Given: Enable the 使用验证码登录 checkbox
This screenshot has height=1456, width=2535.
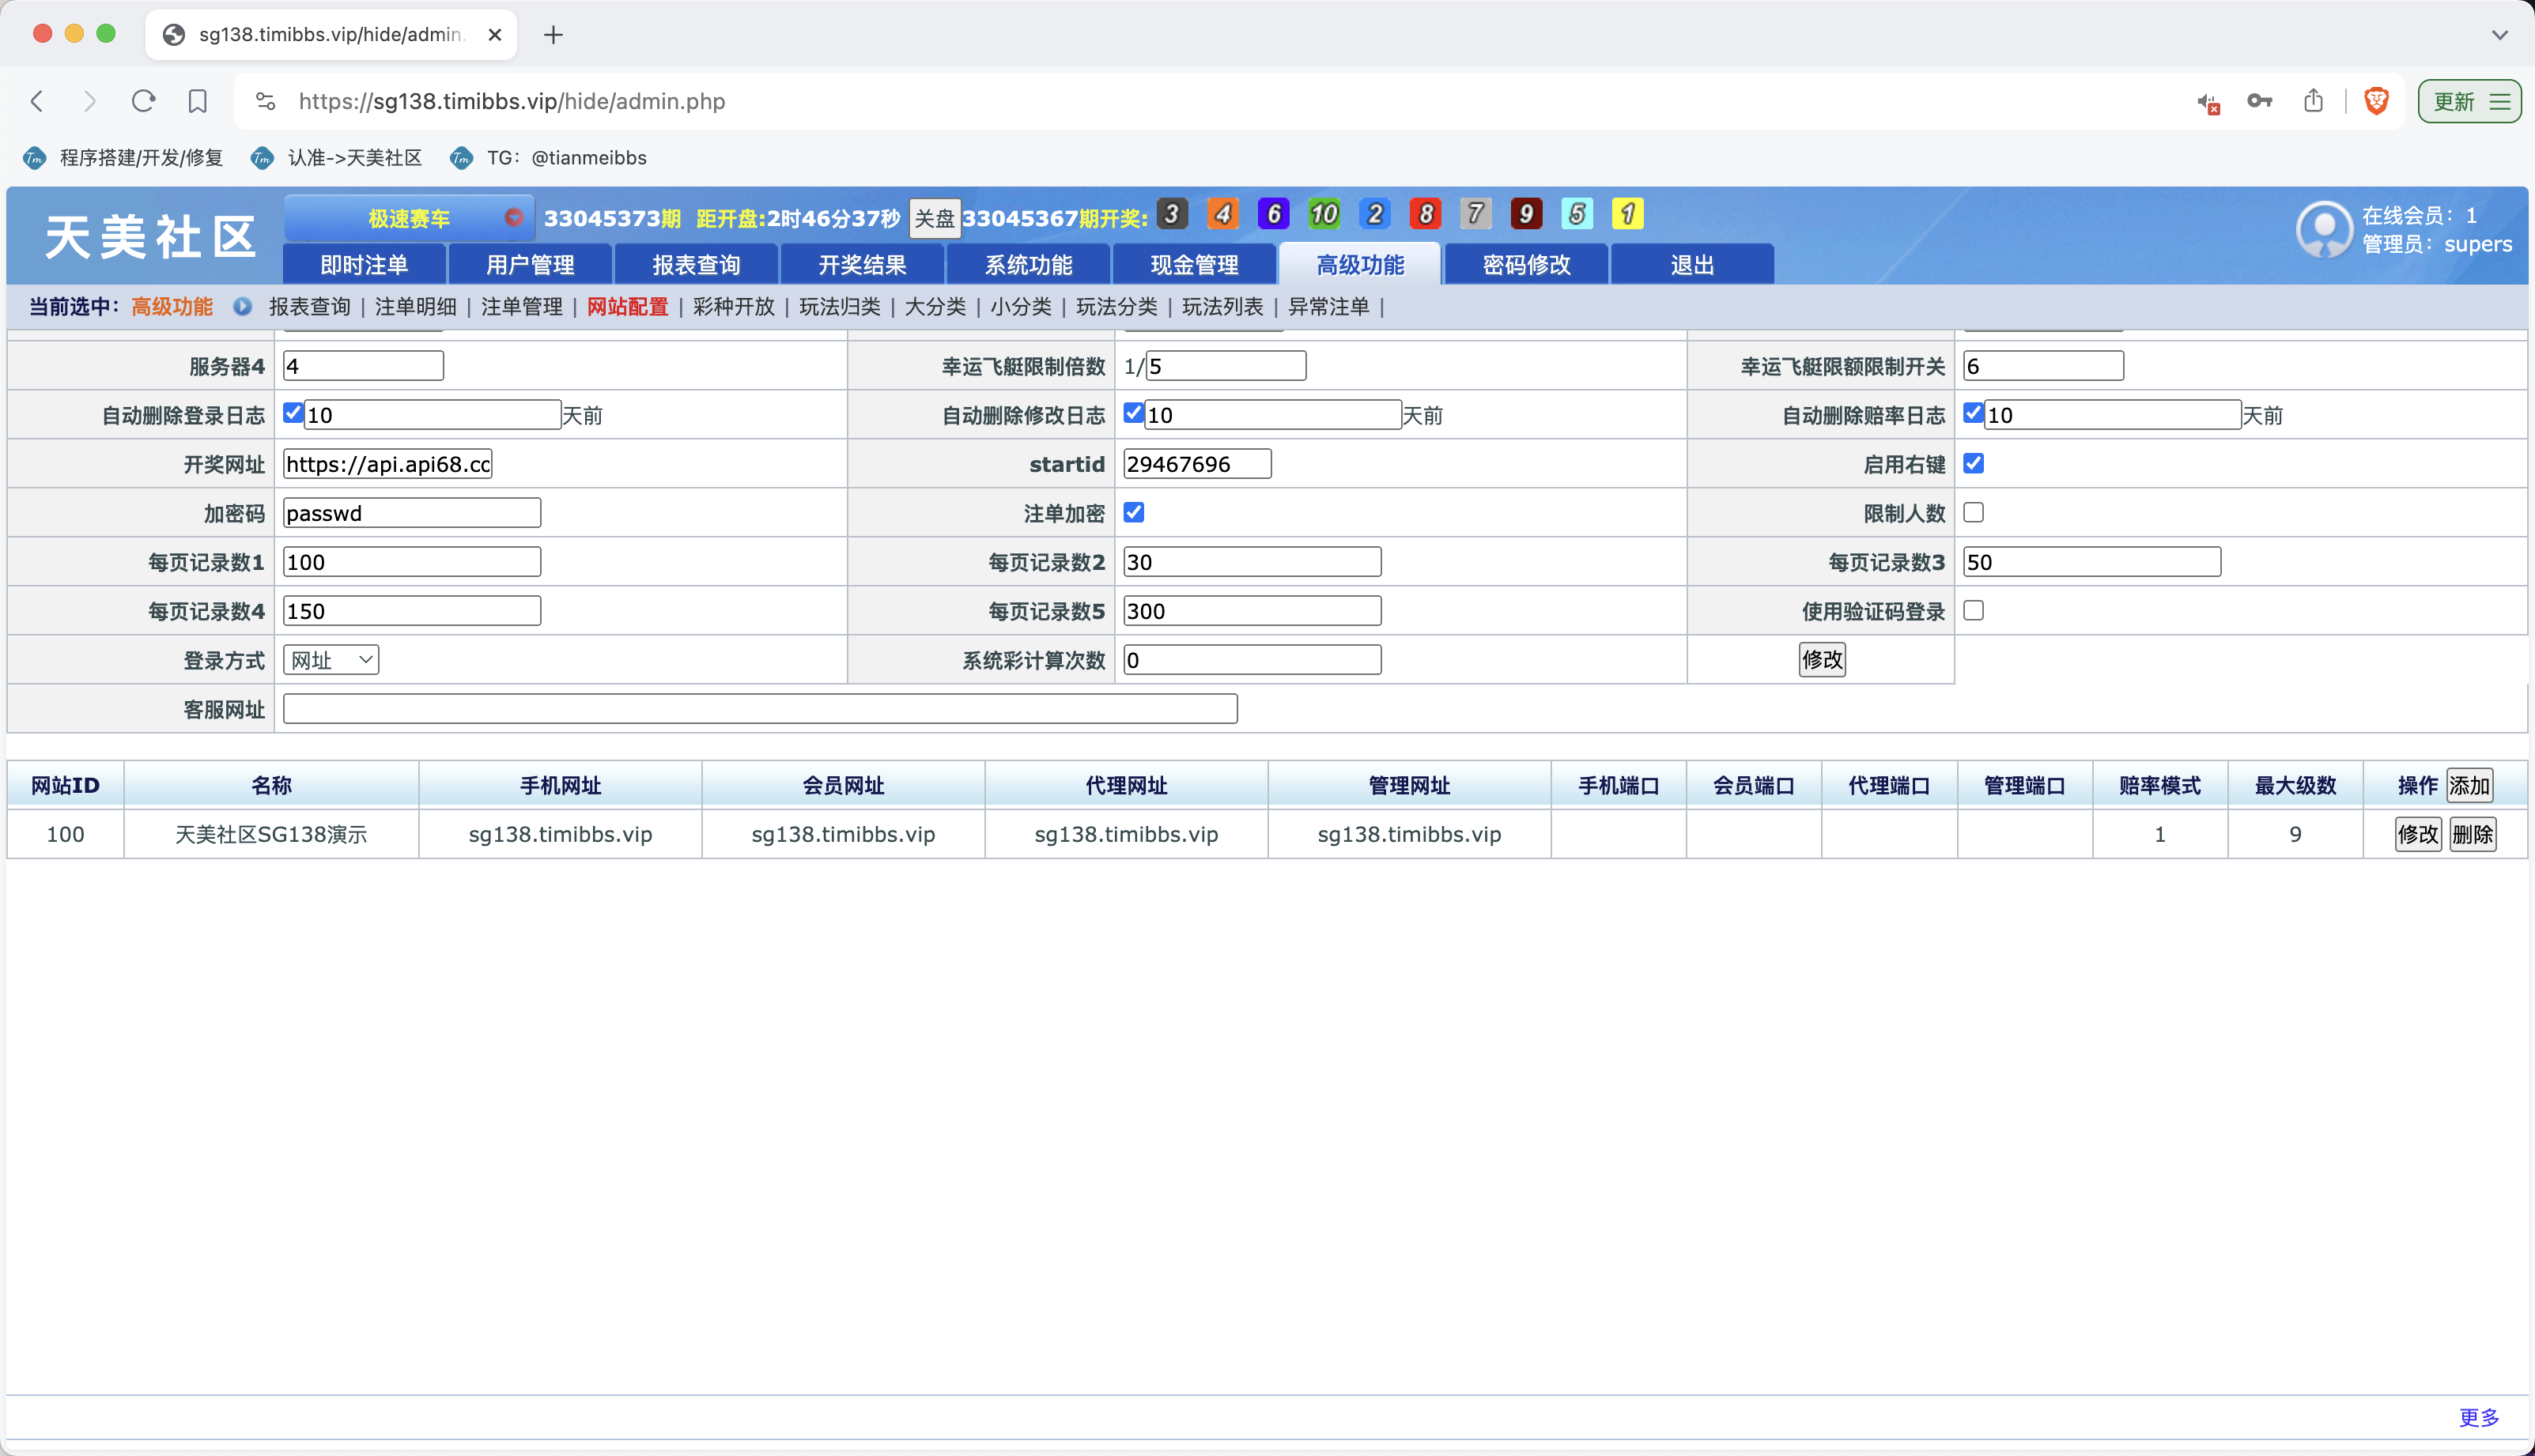Looking at the screenshot, I should click(1973, 610).
